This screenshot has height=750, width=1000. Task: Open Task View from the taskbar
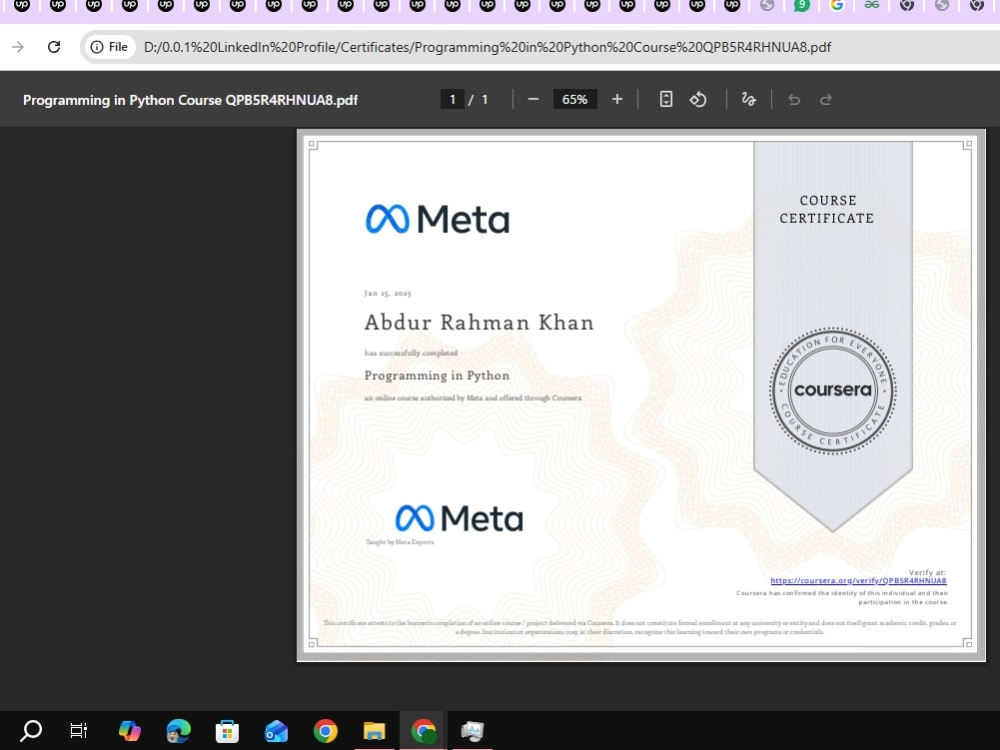(78, 731)
